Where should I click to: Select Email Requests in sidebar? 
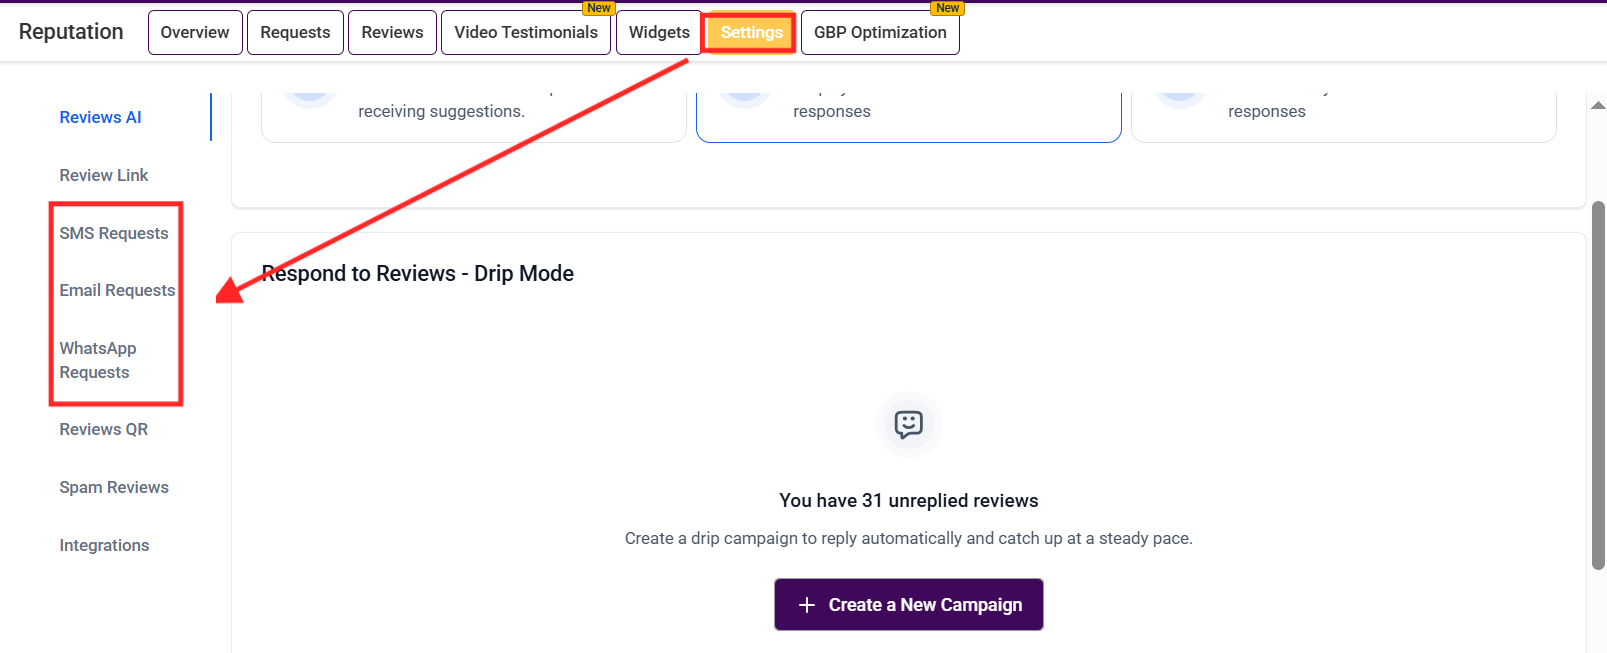pos(117,290)
